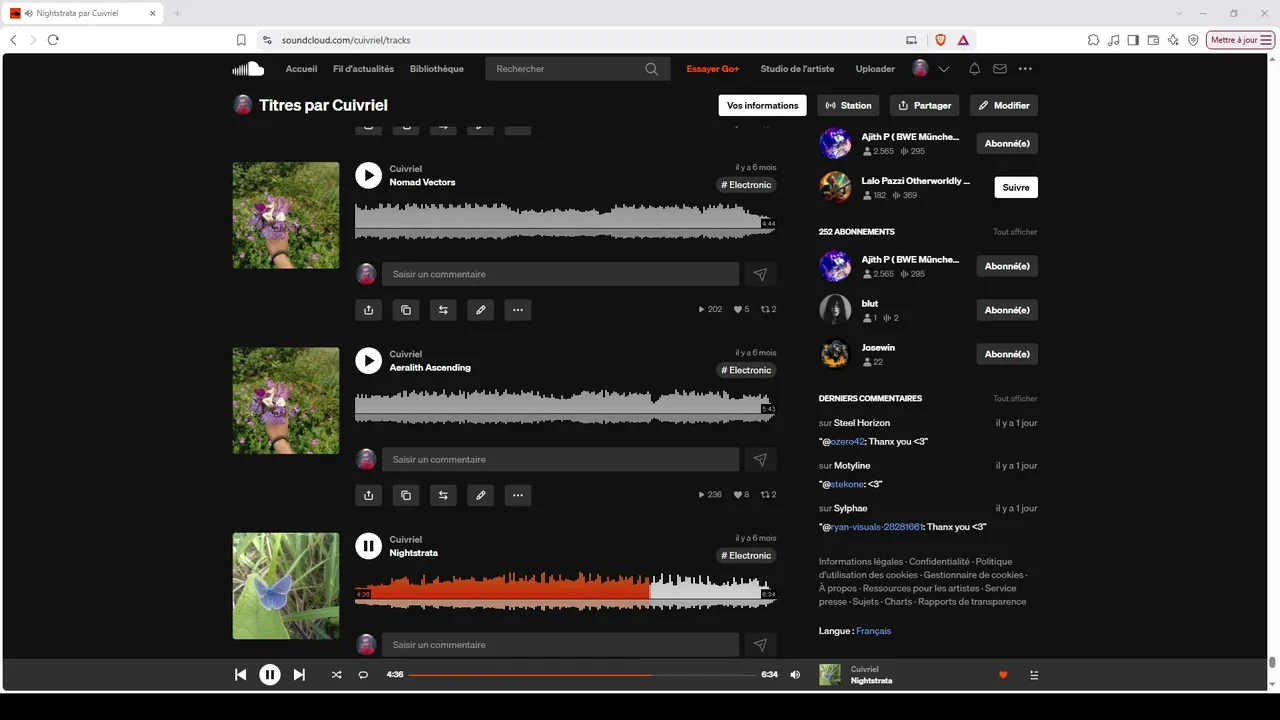
Task: Play the Nomad Vectors track
Action: pos(368,175)
